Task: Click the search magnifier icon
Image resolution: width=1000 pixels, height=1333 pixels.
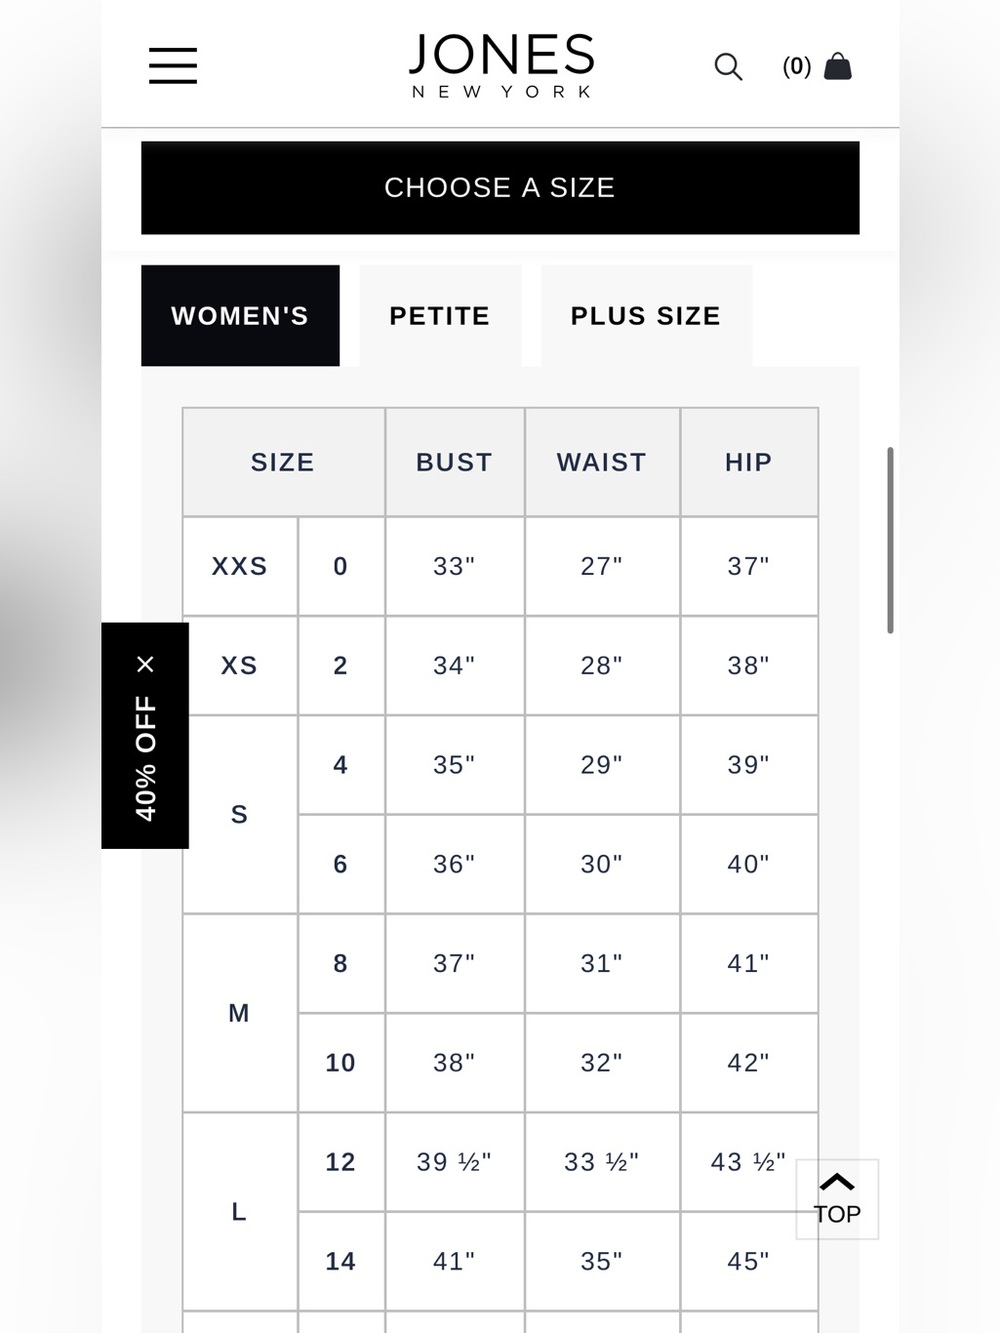Action: coord(728,67)
